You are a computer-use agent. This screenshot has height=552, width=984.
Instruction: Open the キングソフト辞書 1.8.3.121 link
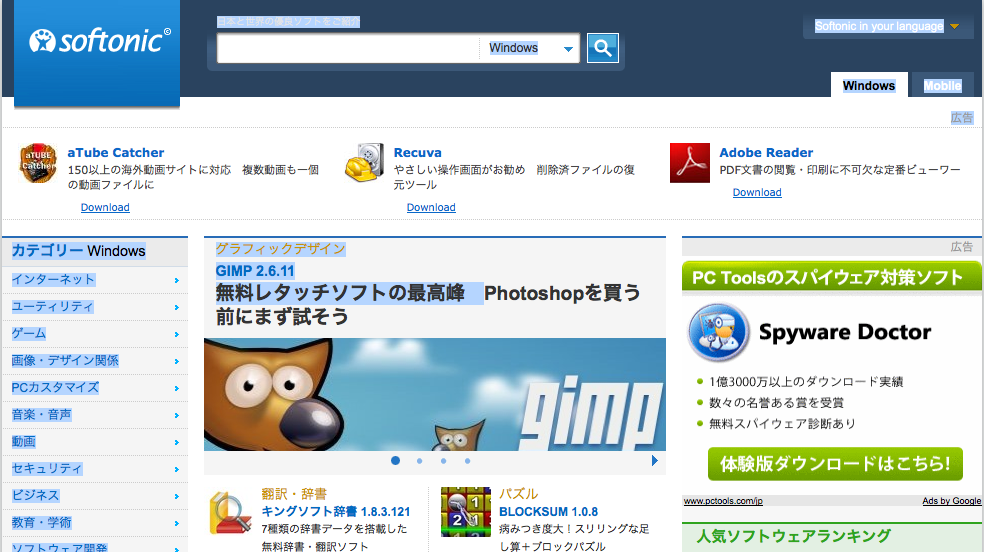(336, 511)
